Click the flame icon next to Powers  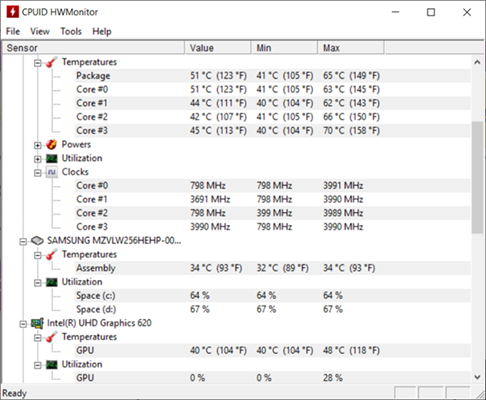pyautogui.click(x=51, y=144)
